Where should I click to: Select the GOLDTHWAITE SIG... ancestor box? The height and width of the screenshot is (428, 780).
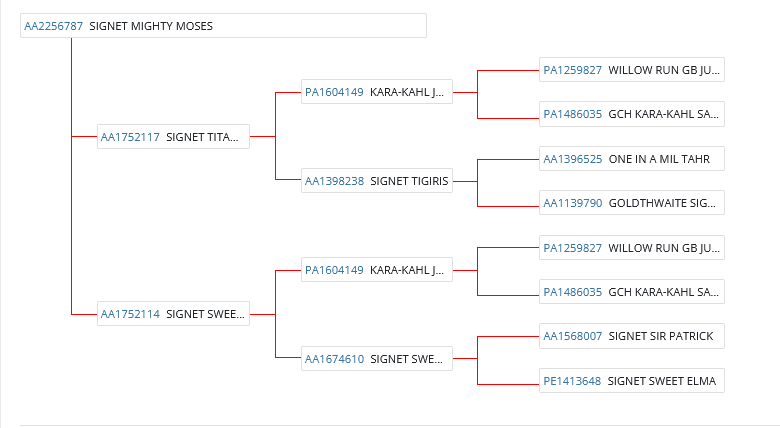pos(662,203)
